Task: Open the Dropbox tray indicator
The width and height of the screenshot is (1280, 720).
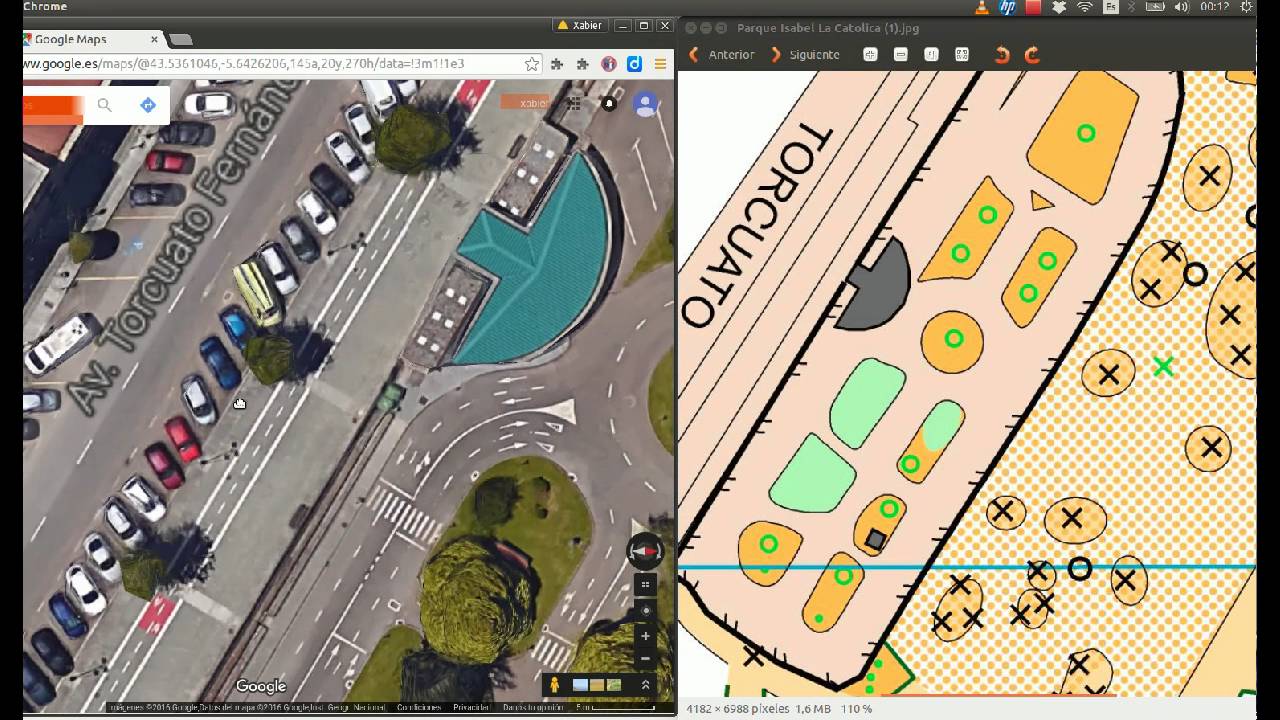Action: (1060, 7)
